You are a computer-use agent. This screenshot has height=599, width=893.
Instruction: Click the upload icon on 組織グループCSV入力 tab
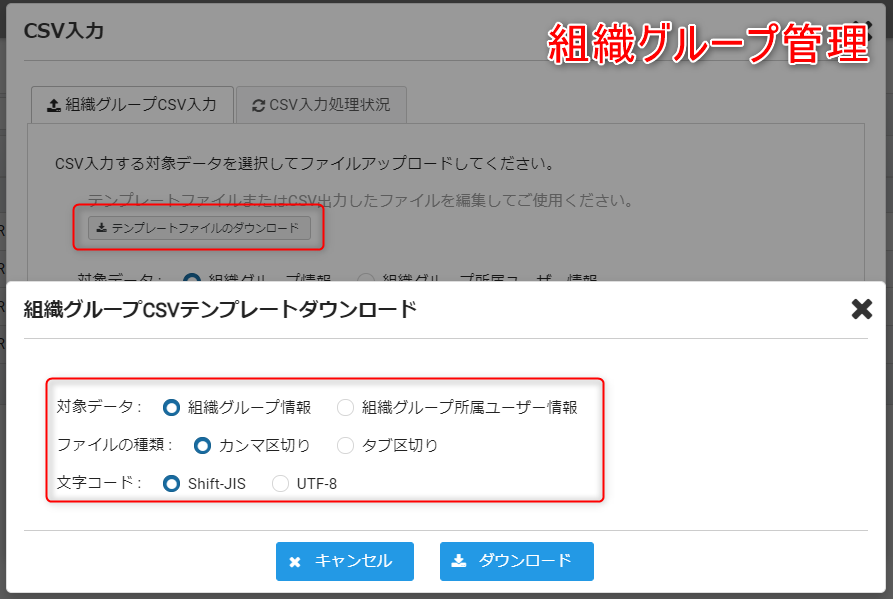(x=54, y=105)
